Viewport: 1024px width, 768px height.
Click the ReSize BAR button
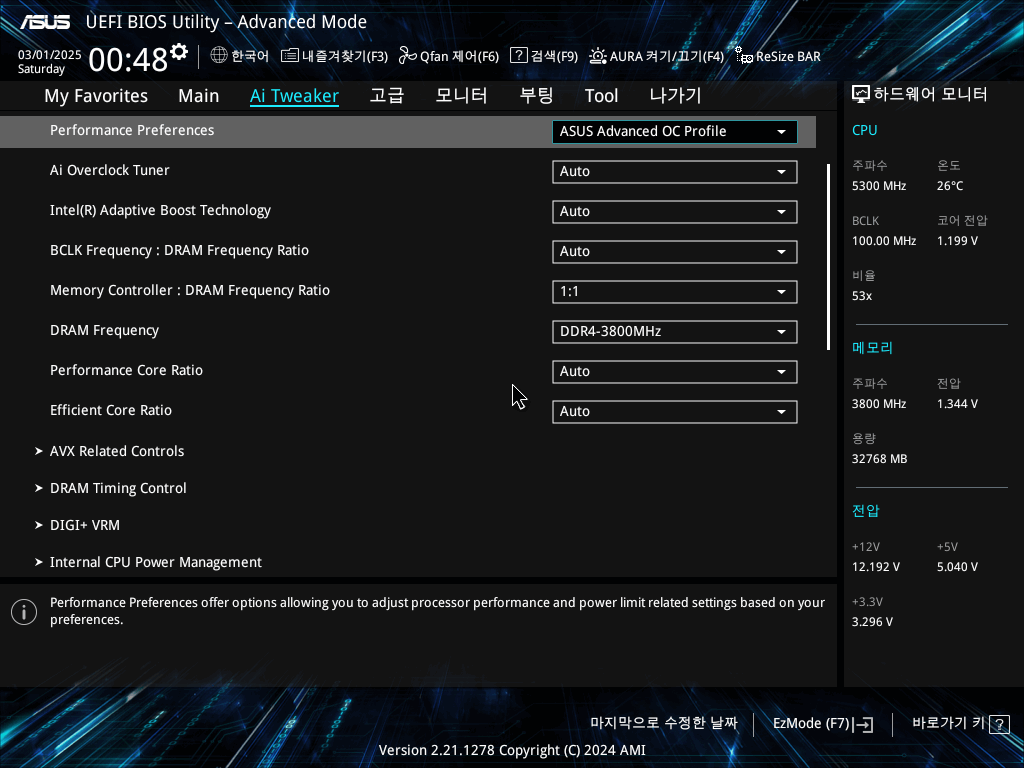(x=778, y=56)
